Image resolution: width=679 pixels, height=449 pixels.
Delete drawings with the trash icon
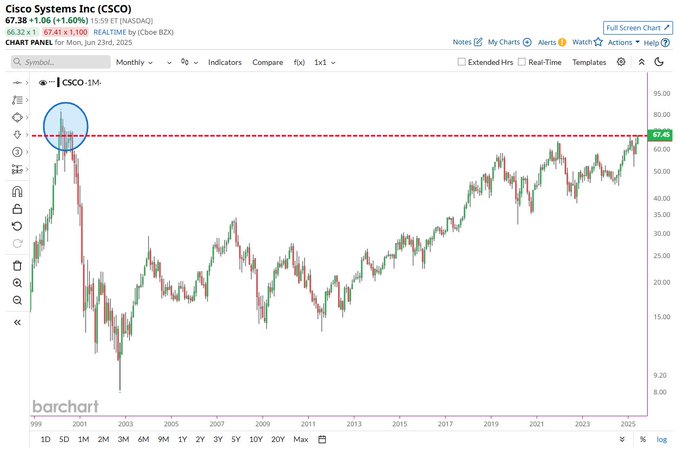point(17,266)
